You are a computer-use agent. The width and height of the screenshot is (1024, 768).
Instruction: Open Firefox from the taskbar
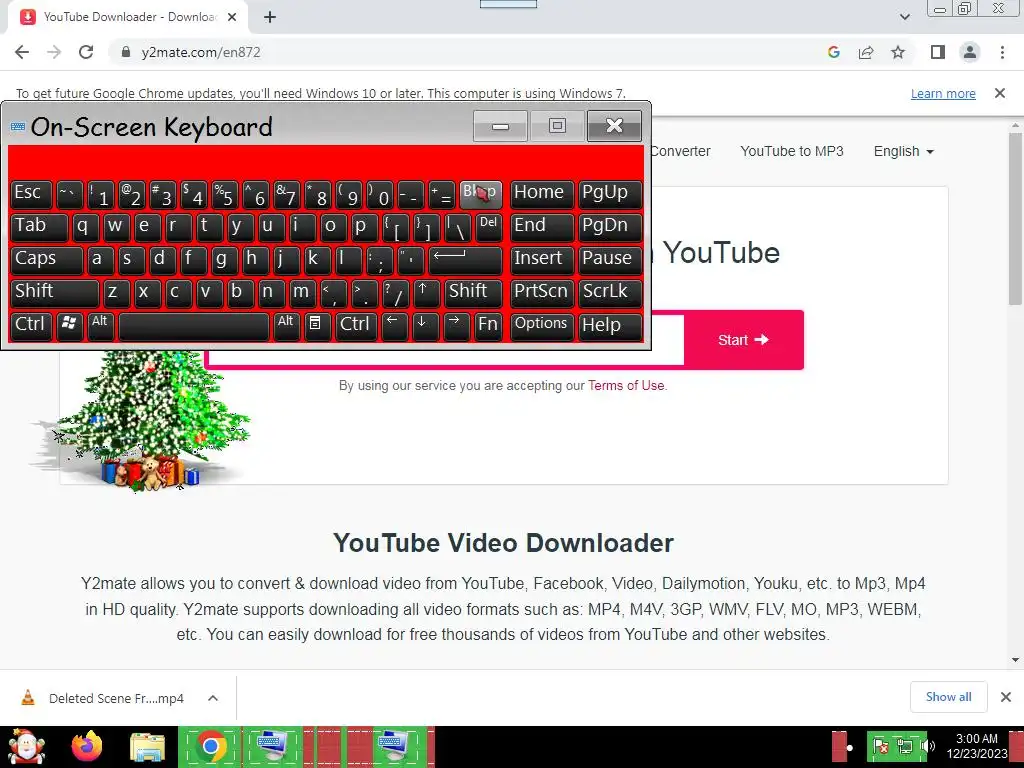point(87,747)
